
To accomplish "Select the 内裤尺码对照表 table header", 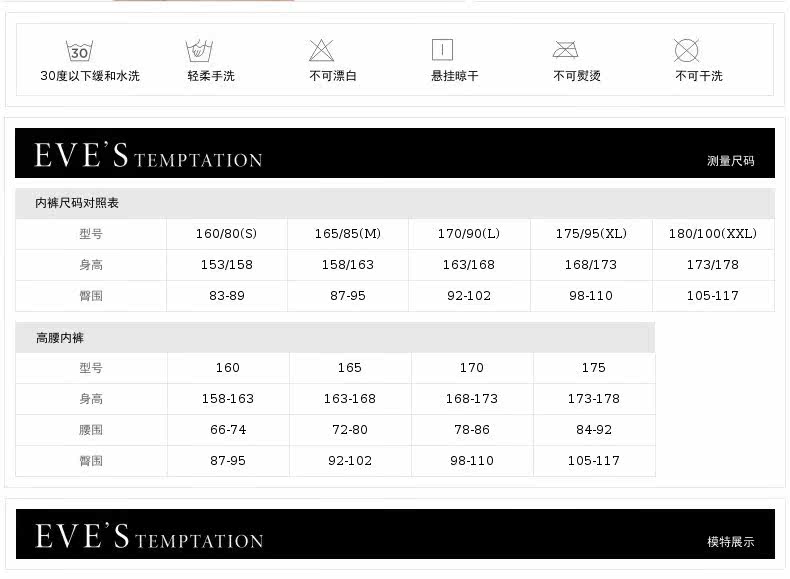I will [x=77, y=203].
